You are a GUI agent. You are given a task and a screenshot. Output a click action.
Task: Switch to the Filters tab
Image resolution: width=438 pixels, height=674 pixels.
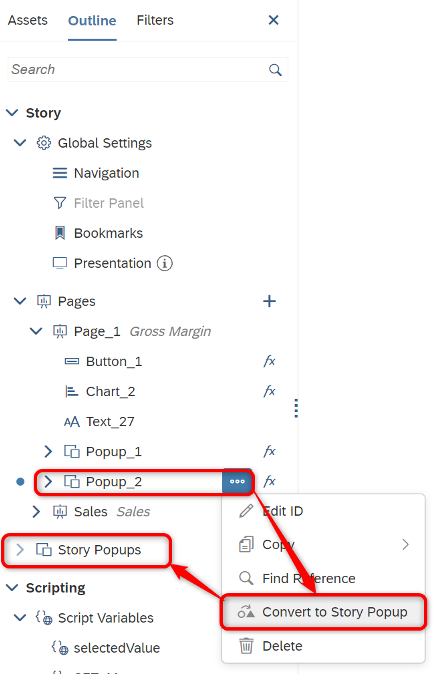tap(155, 20)
